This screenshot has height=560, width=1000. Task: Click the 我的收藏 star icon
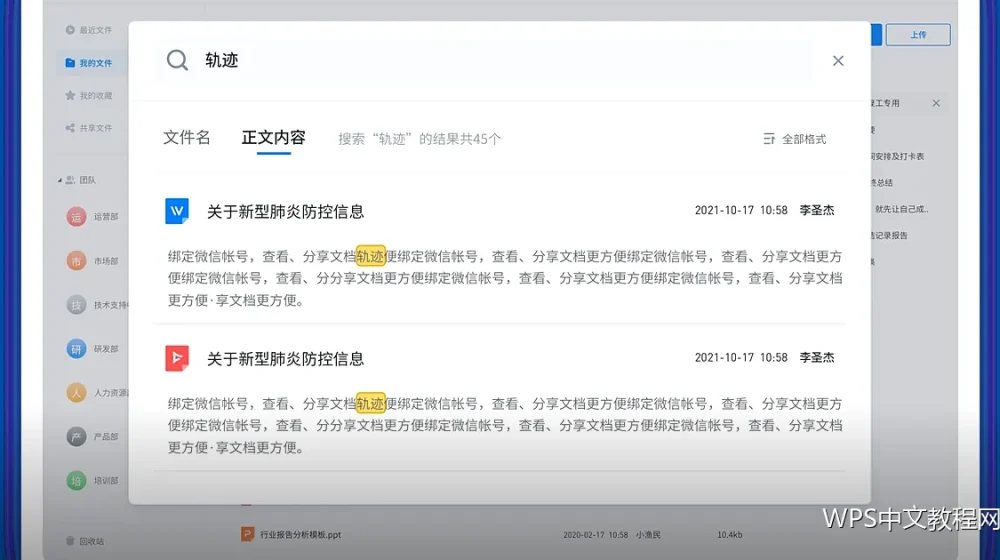pos(70,95)
